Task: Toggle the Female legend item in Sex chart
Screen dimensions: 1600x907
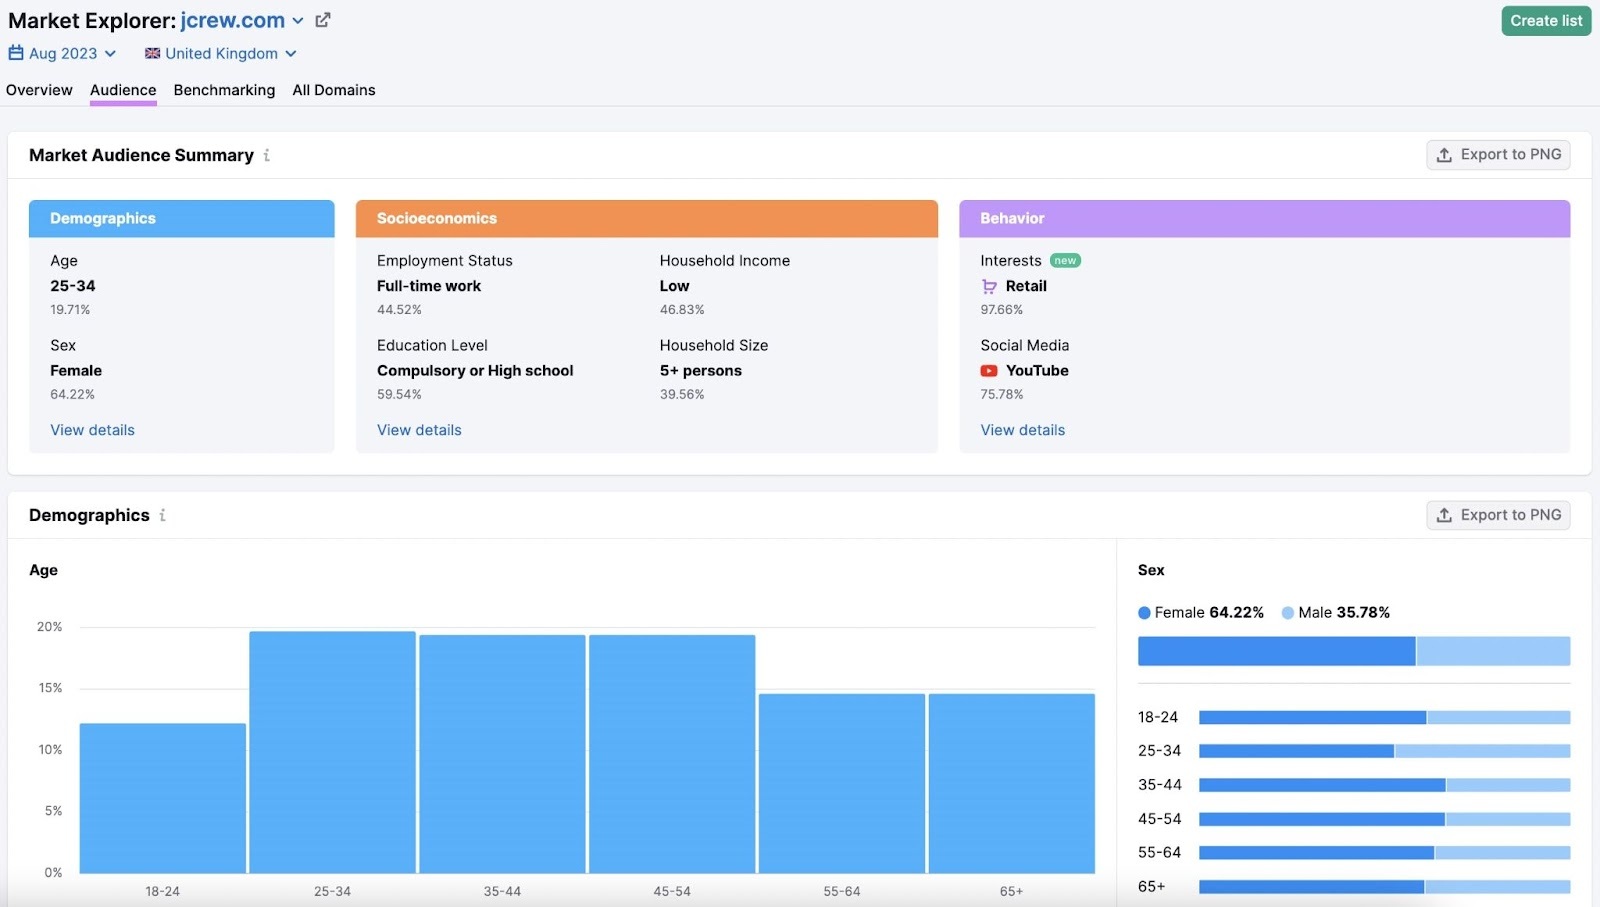Action: [x=1200, y=612]
